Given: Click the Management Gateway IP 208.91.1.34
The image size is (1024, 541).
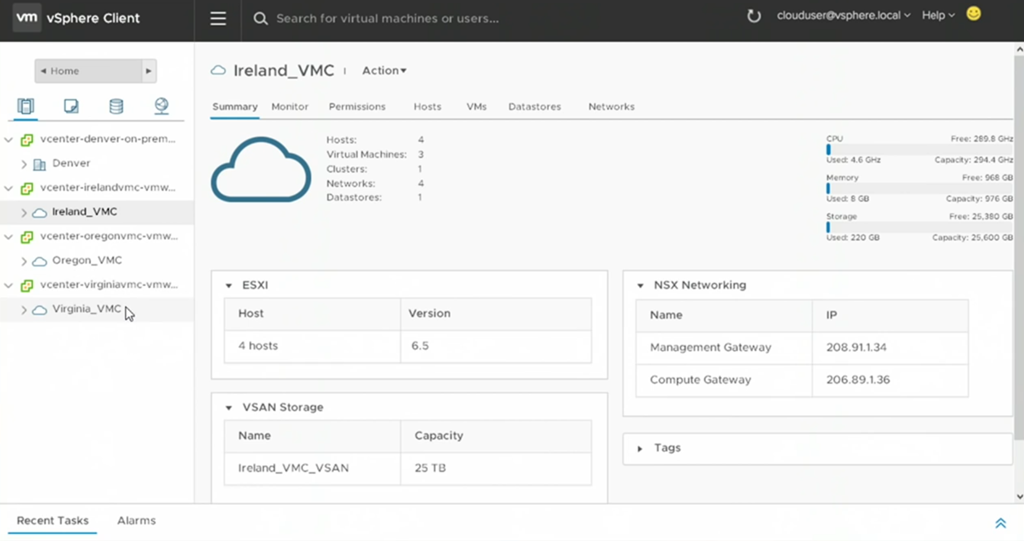Looking at the screenshot, I should 856,348.
